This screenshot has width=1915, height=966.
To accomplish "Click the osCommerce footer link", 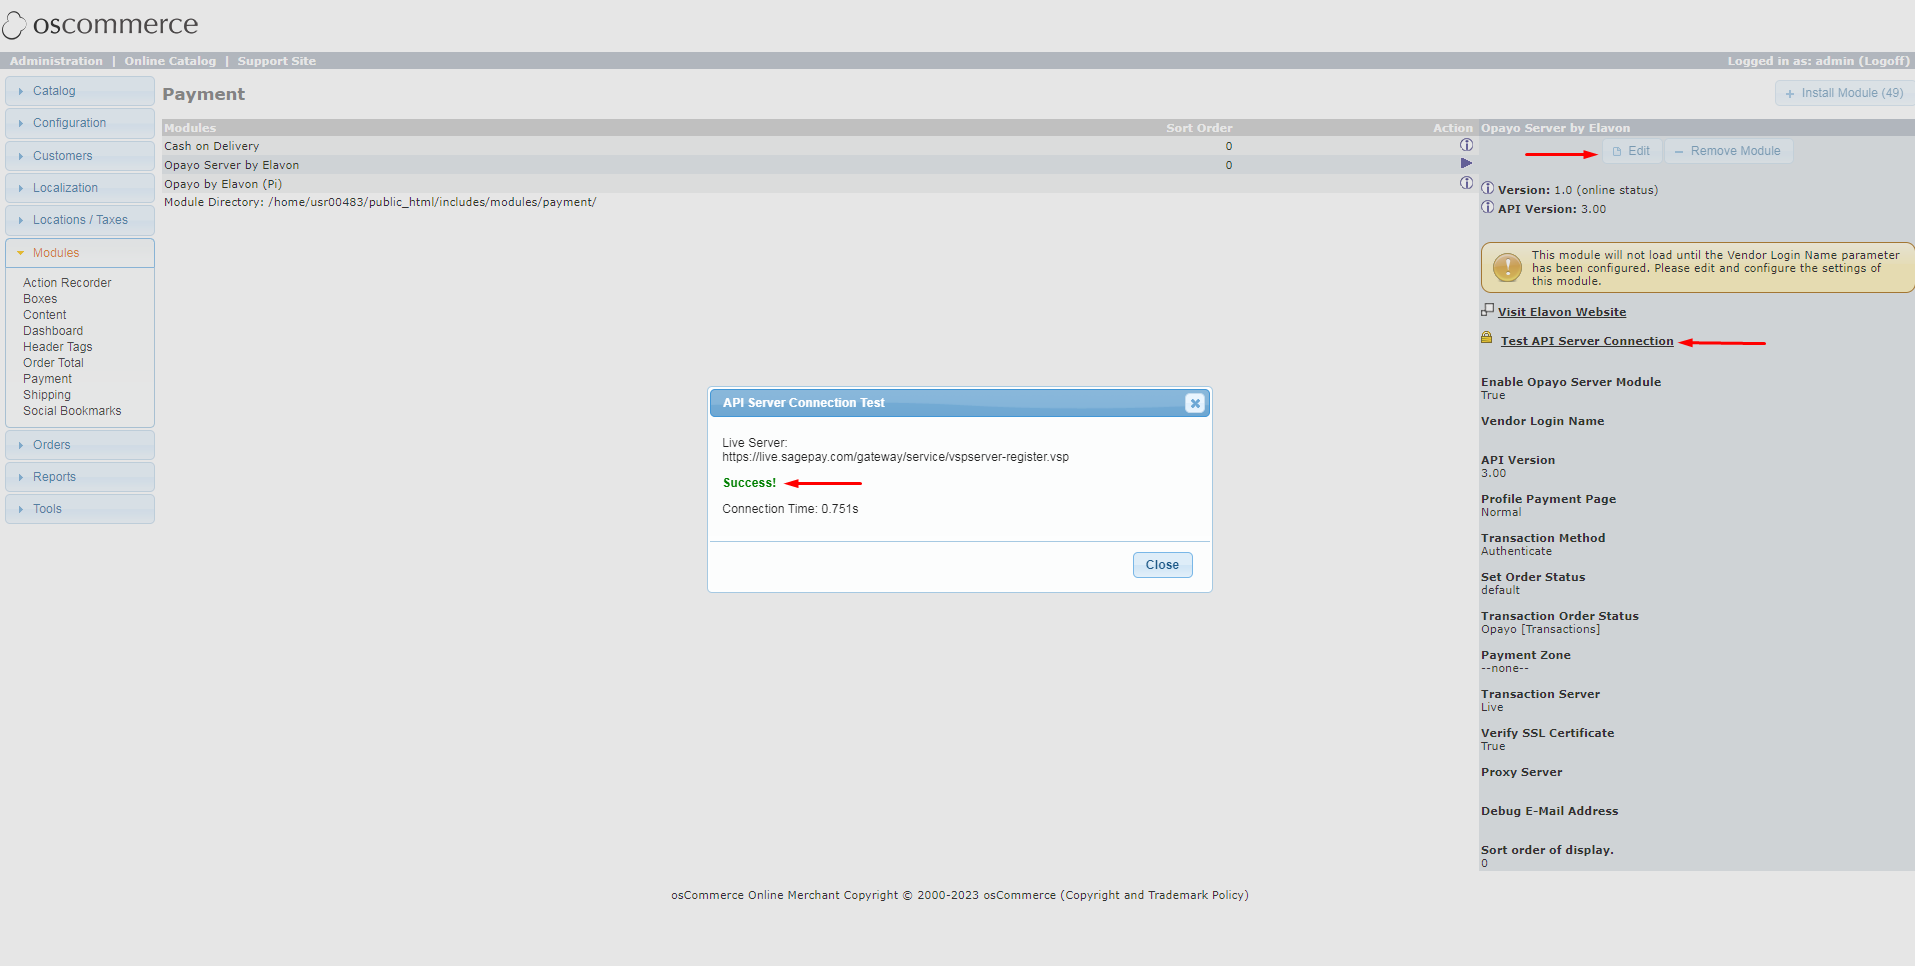I will (x=1019, y=895).
